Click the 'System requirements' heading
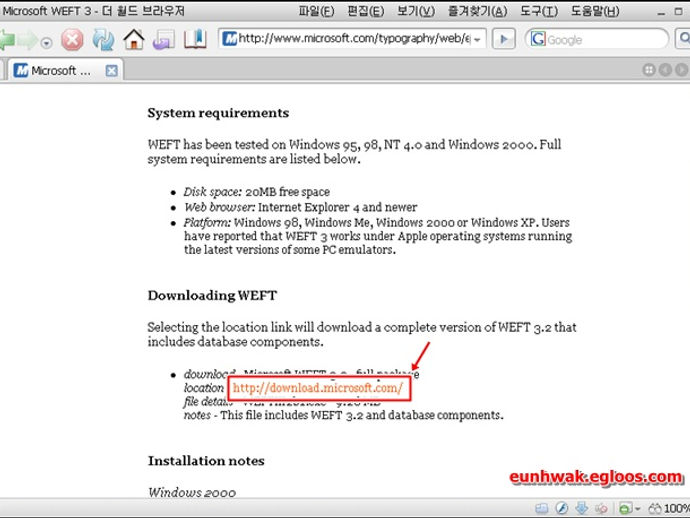The height and width of the screenshot is (518, 690). click(x=218, y=113)
